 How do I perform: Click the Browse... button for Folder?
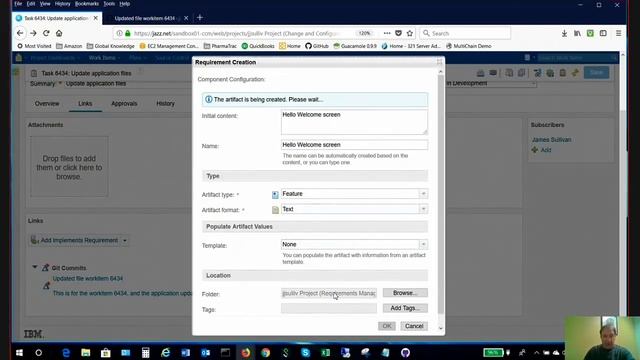point(405,293)
